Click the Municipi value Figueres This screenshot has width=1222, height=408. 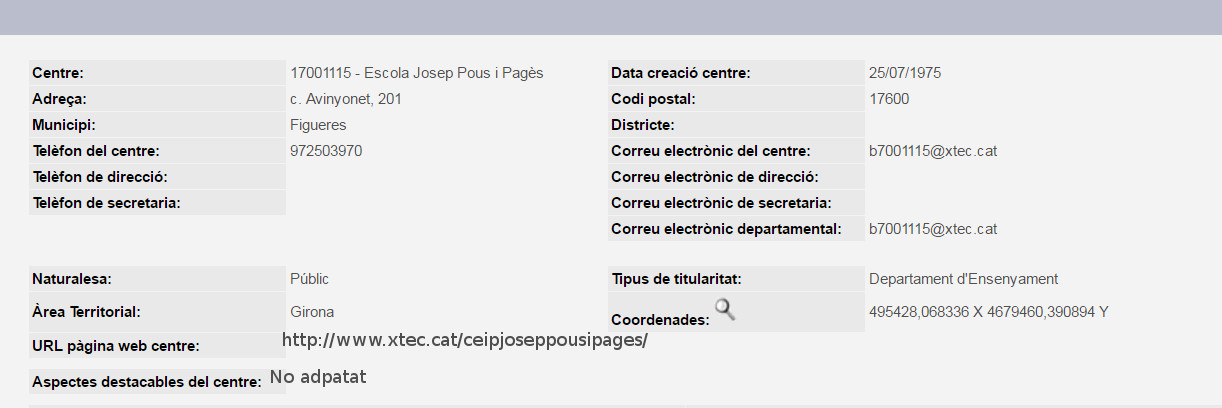coord(318,125)
